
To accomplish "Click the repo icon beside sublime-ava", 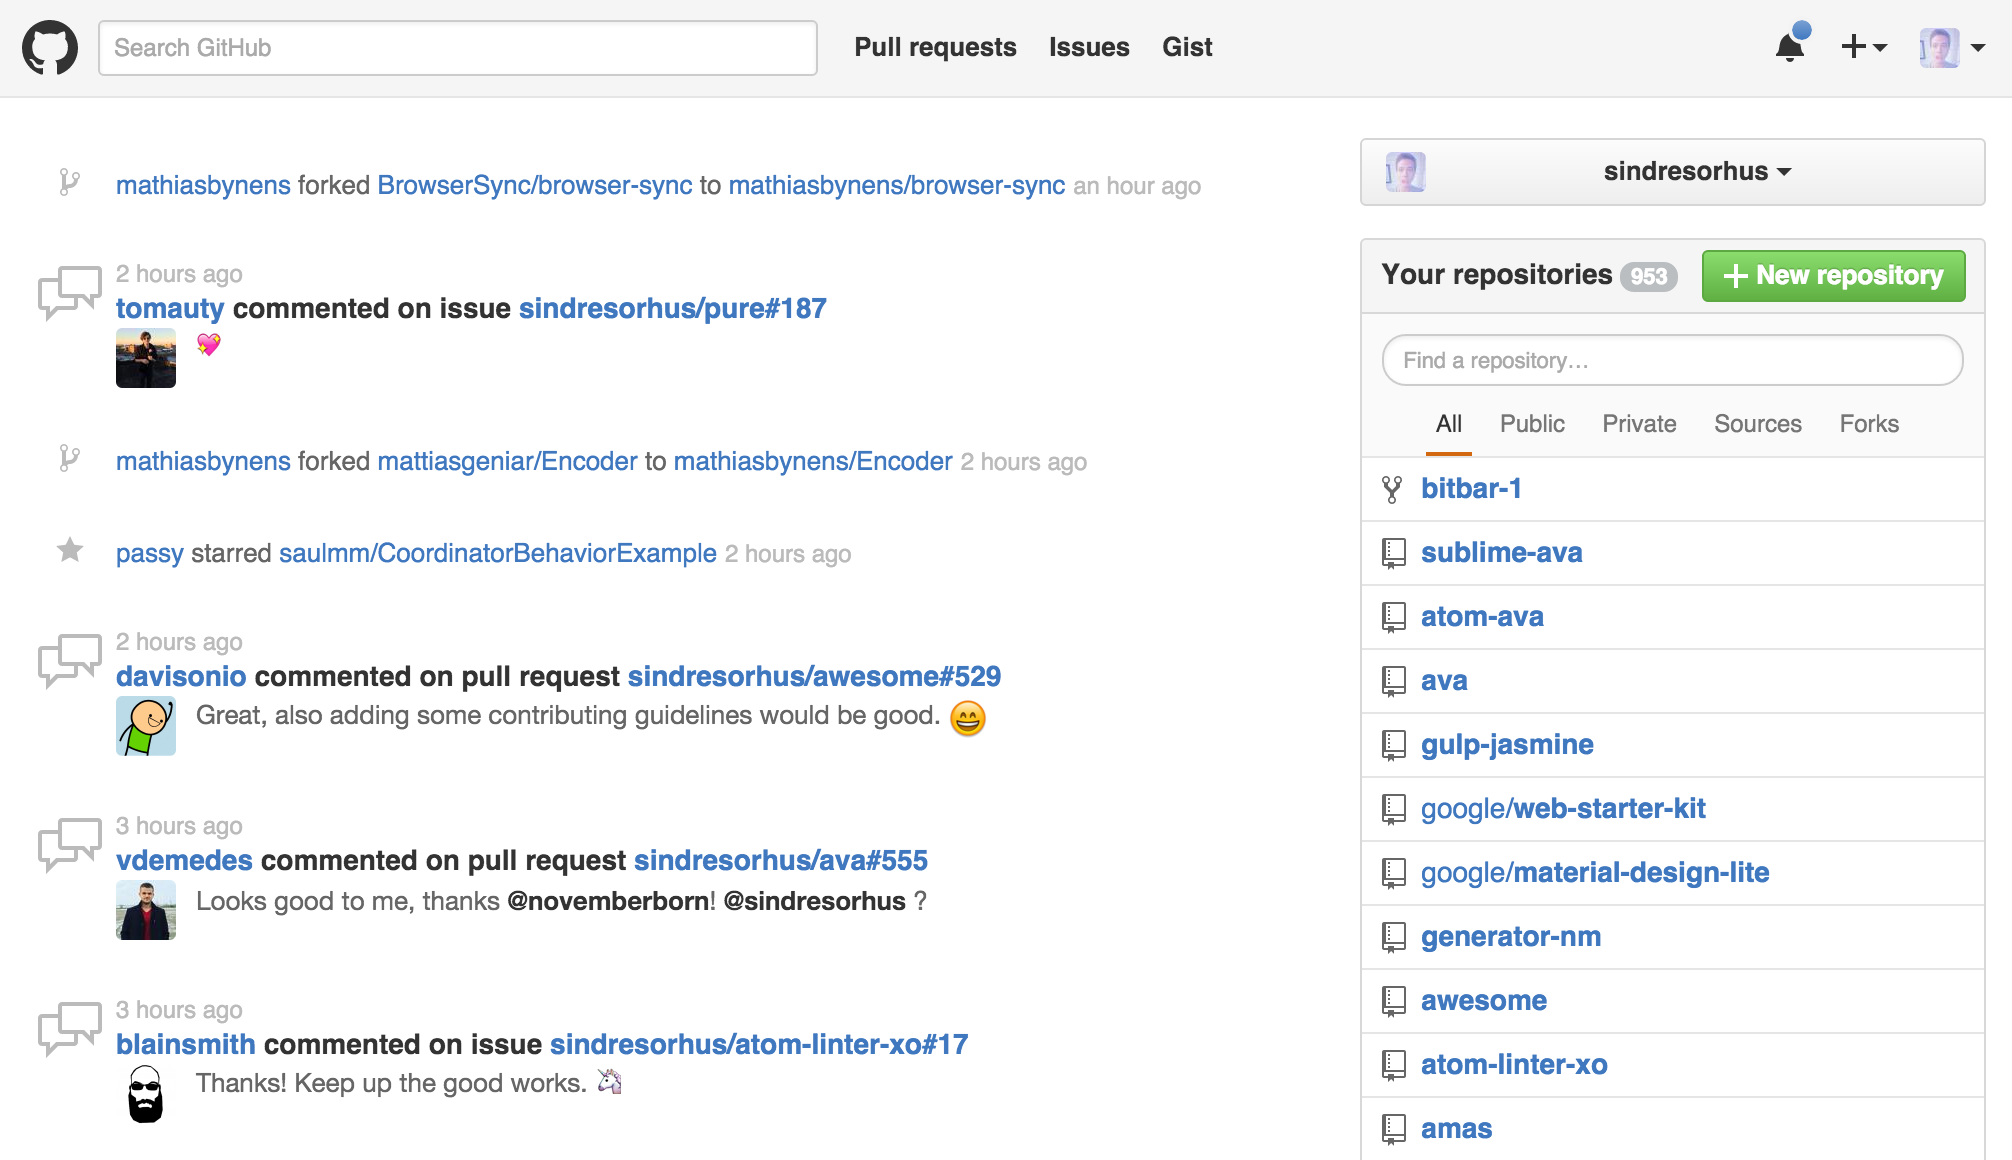I will 1393,553.
